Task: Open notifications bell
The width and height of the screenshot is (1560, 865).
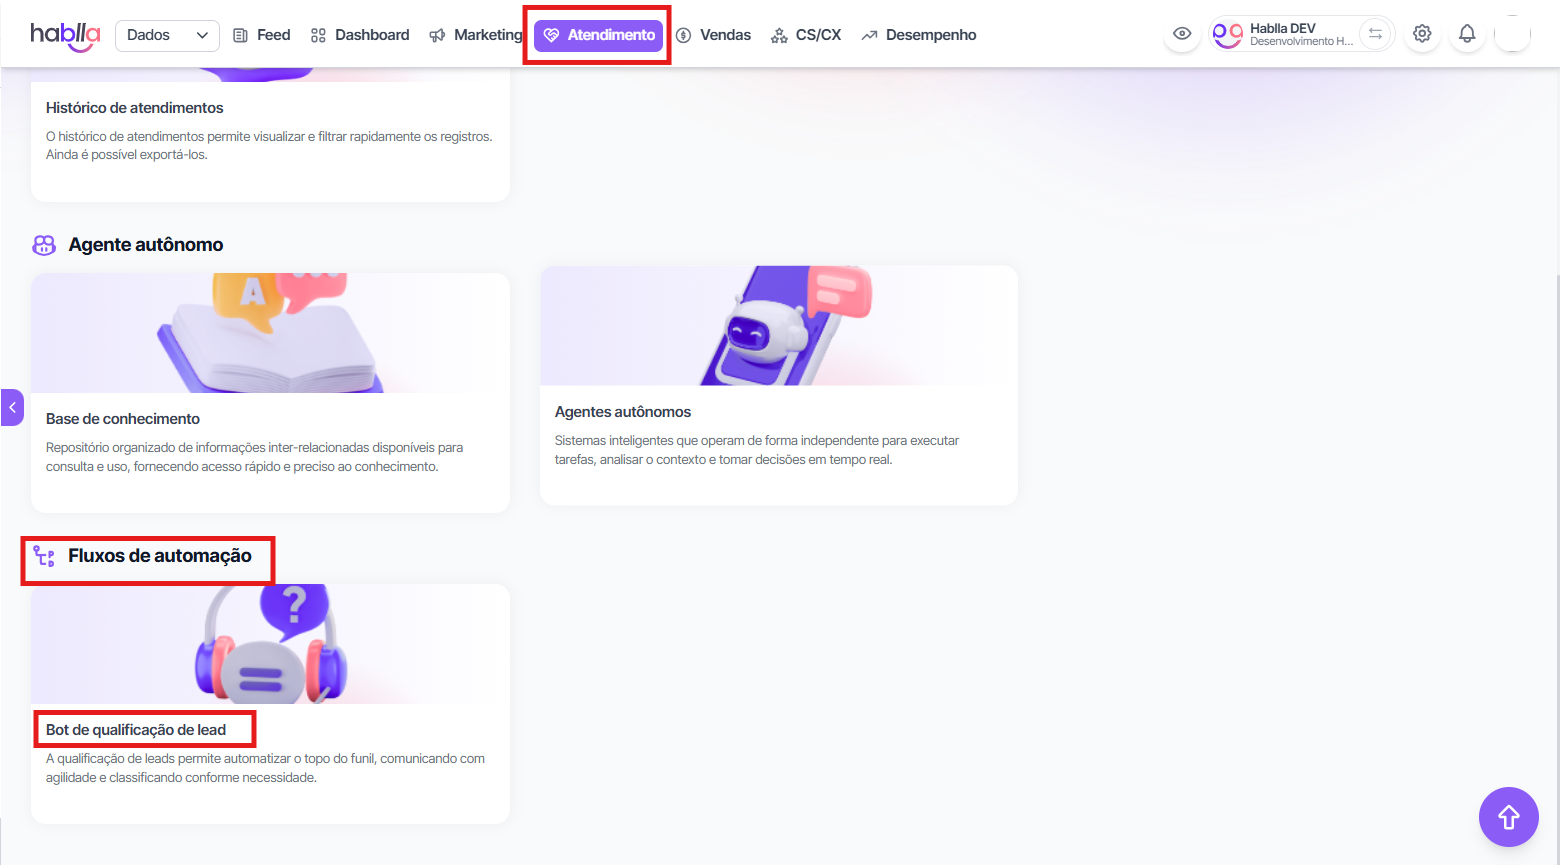Action: point(1467,34)
